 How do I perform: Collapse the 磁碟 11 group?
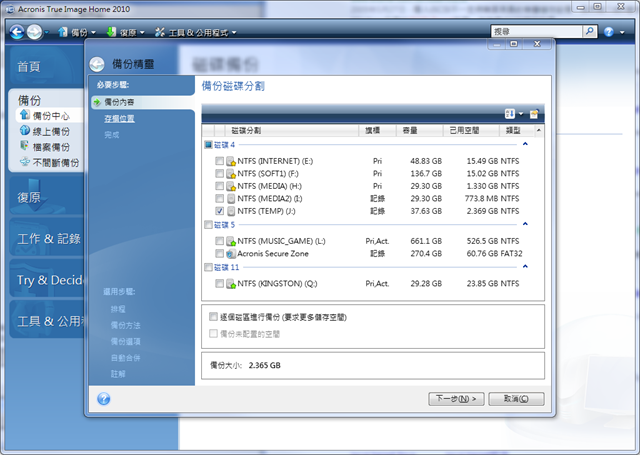(525, 266)
